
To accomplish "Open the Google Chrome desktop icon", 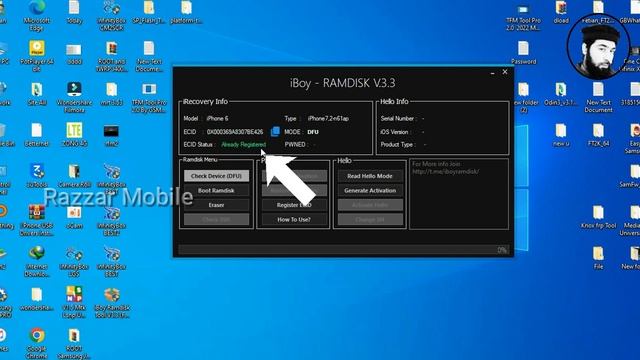I will coord(37,343).
